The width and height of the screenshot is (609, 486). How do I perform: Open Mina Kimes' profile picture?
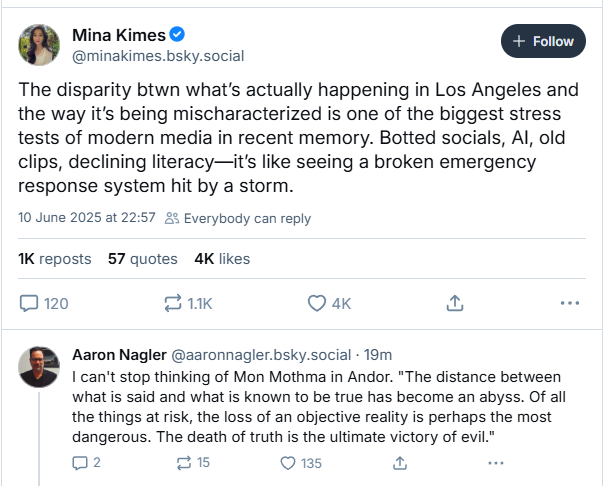pyautogui.click(x=39, y=45)
